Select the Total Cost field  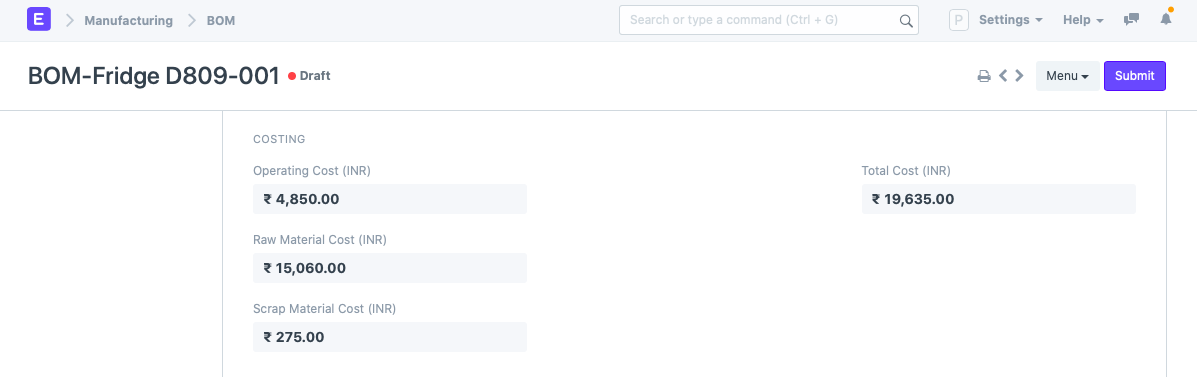click(x=999, y=199)
